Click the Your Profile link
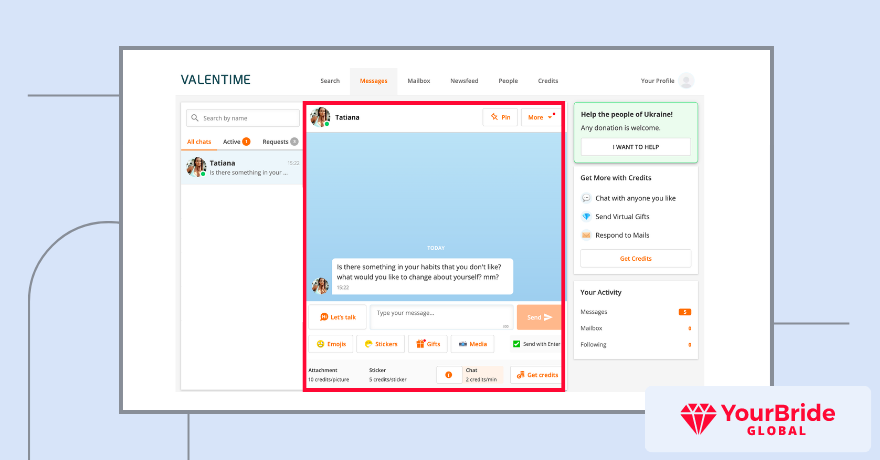Viewport: 880px width, 460px height. coord(657,81)
